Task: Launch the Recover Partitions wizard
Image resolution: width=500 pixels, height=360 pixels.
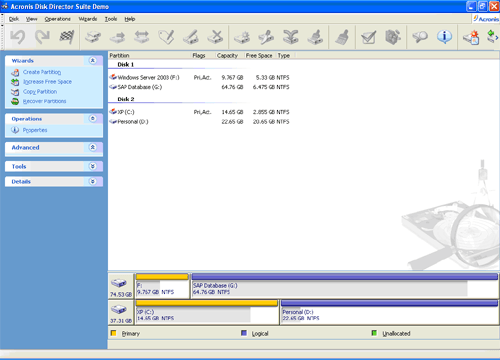Action: click(x=45, y=101)
